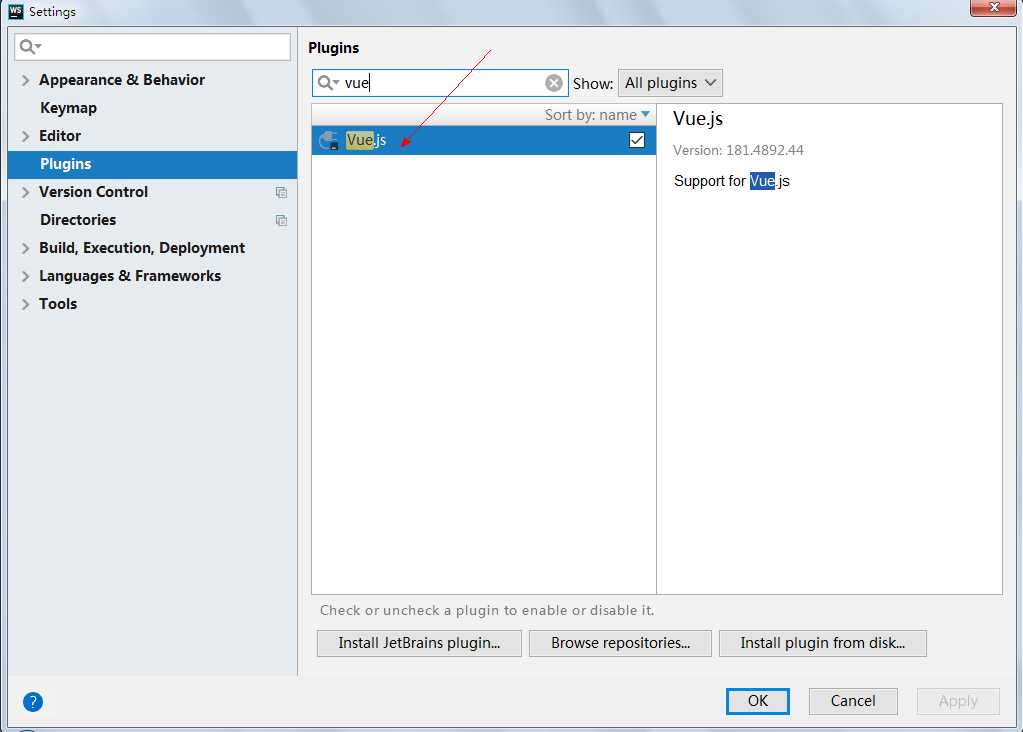Open Languages & Frameworks settings
Screen dimensions: 1023x732
coord(130,277)
